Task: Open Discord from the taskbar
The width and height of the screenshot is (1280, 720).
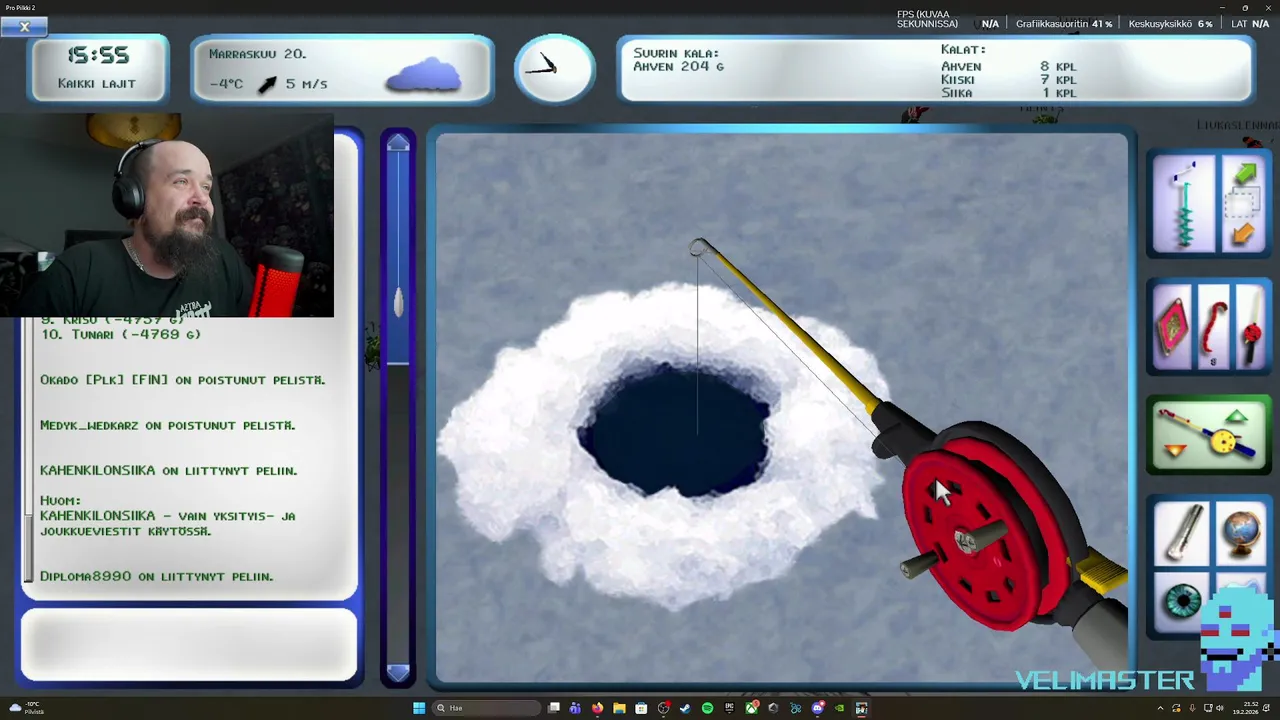Action: 817,708
